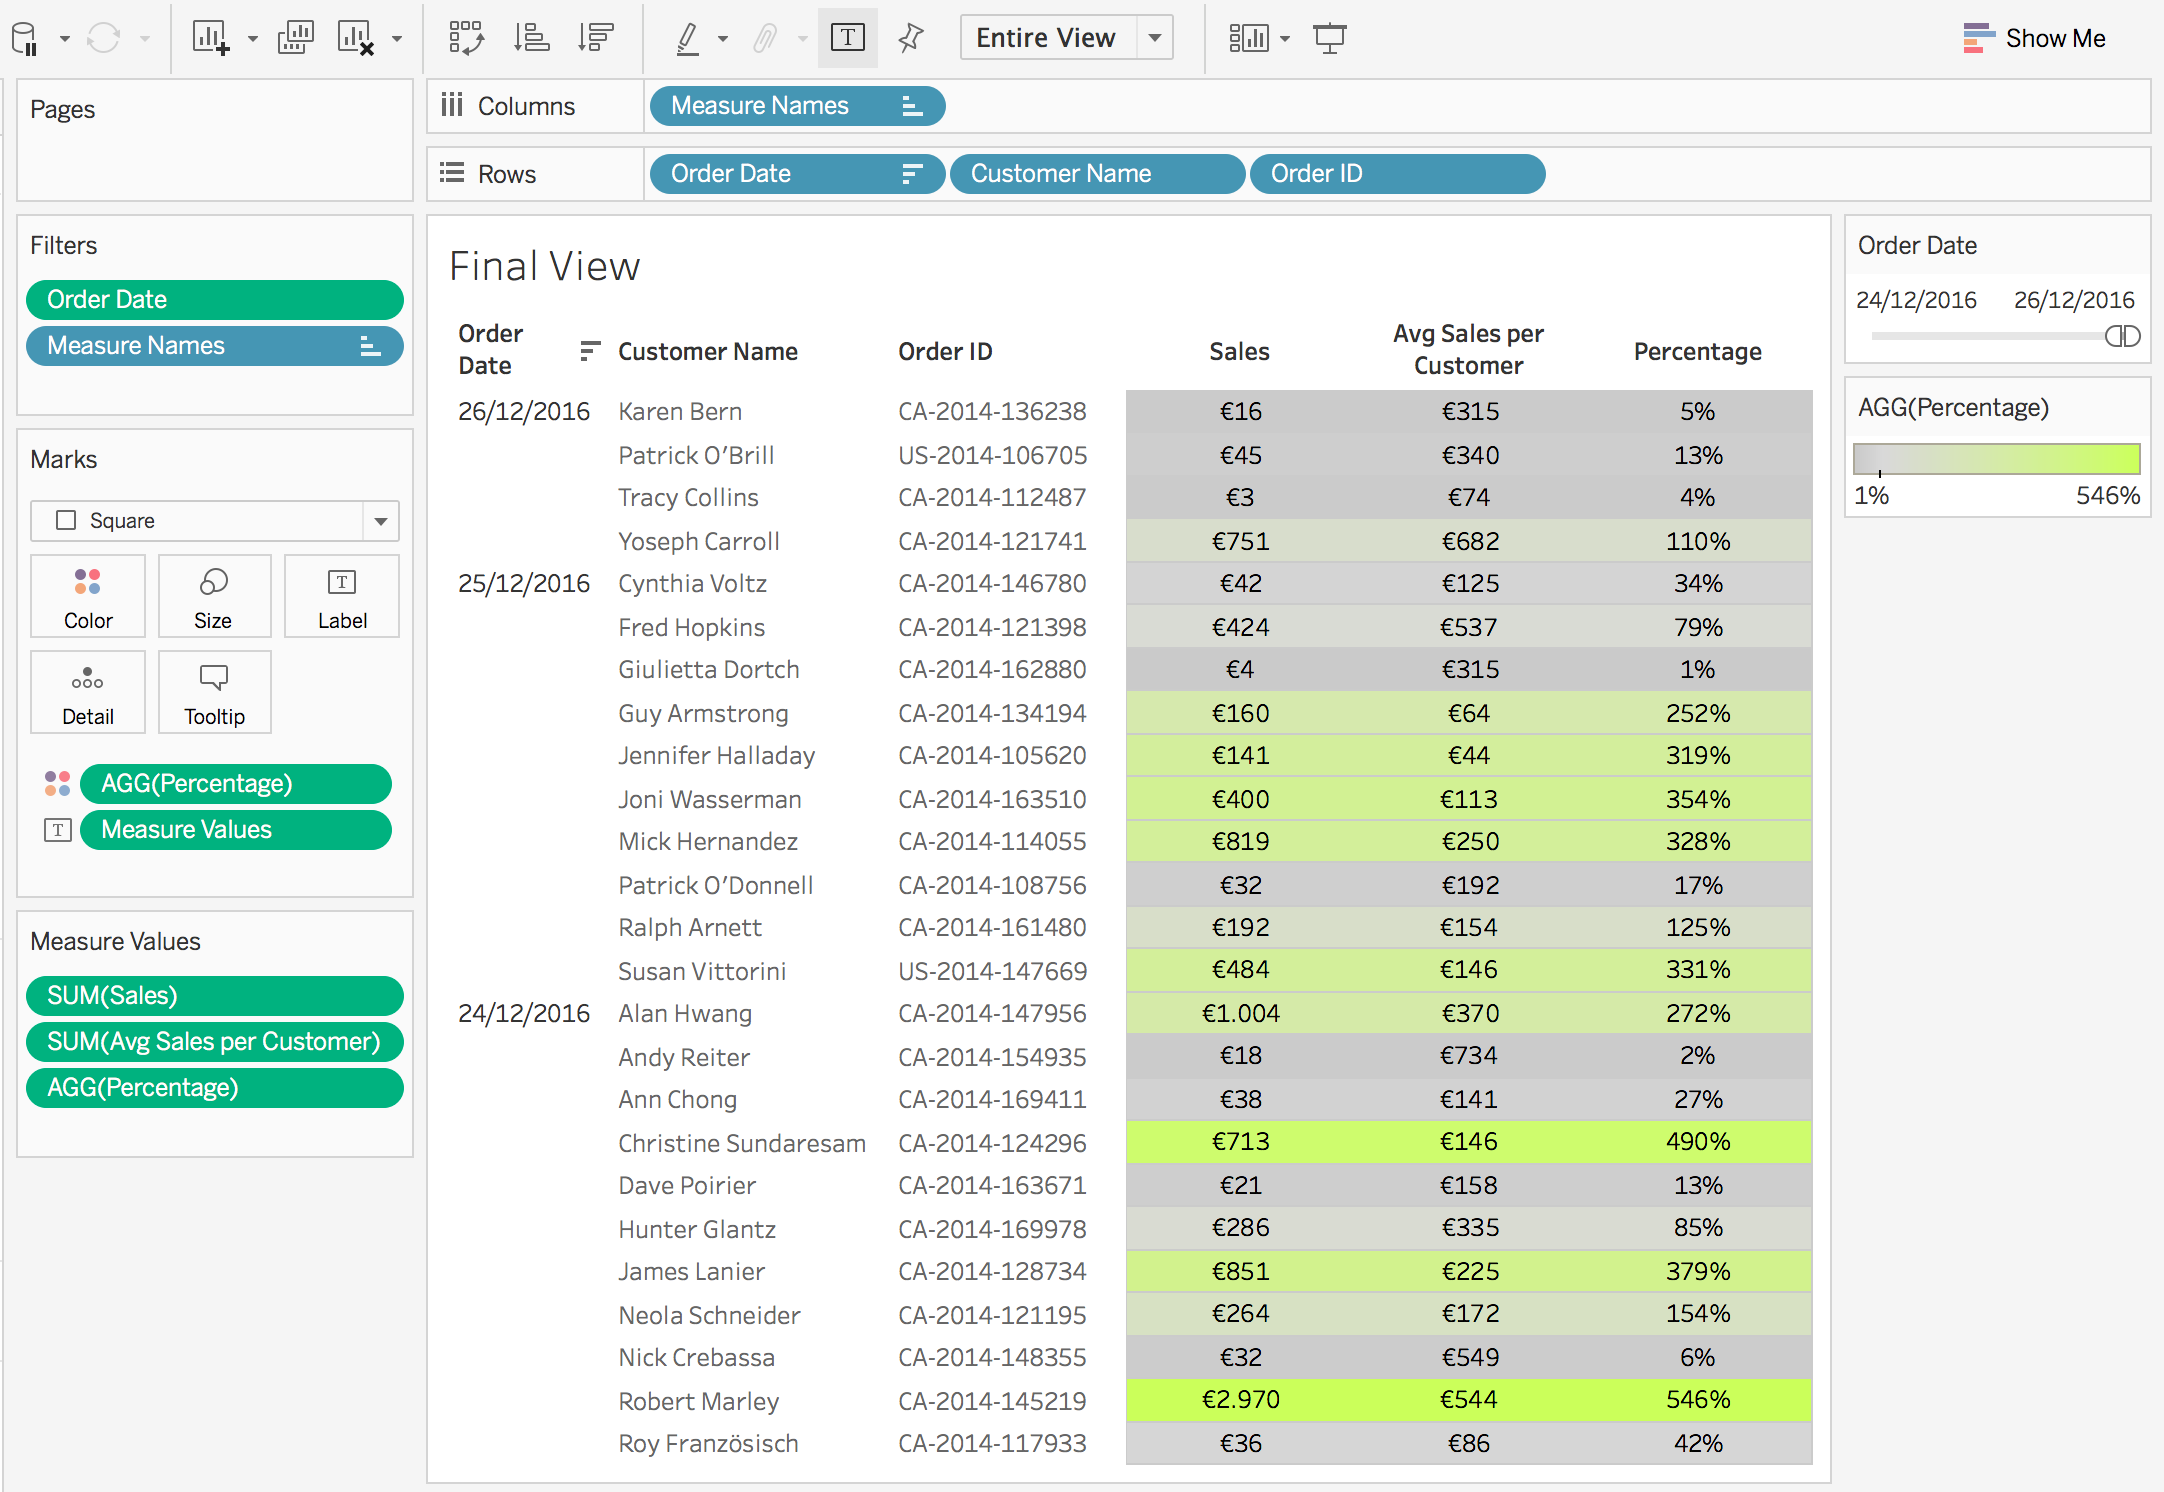The image size is (2164, 1492).
Task: Expand the Show/Hide Cards dropdown
Action: tap(1285, 39)
